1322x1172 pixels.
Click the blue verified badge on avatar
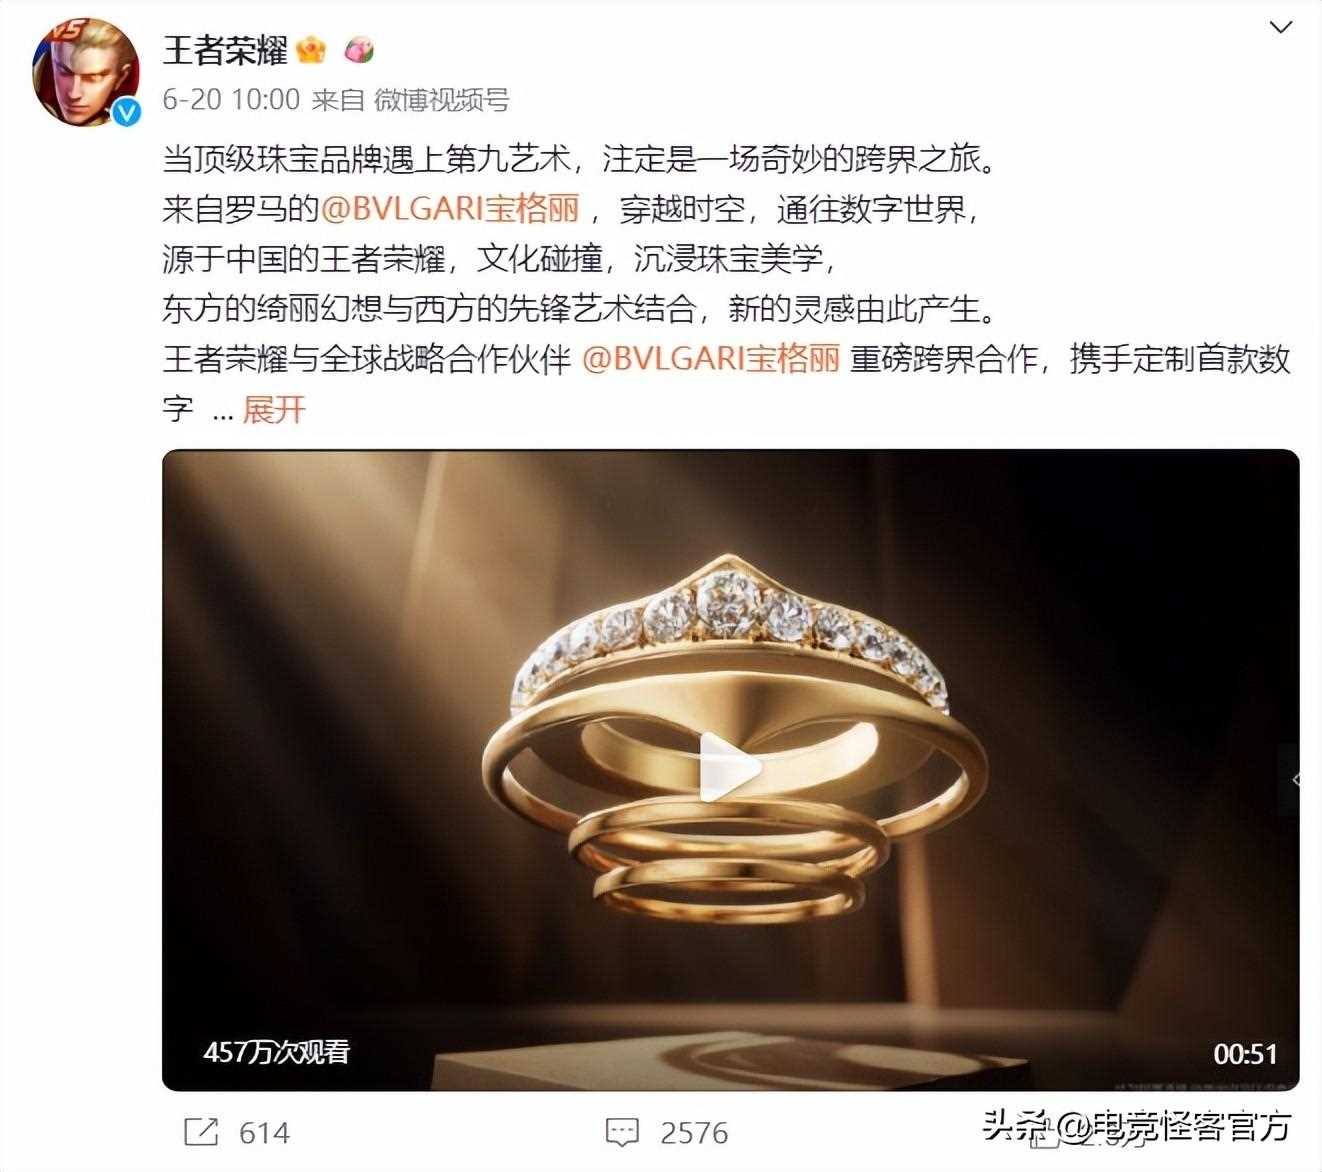(x=126, y=113)
